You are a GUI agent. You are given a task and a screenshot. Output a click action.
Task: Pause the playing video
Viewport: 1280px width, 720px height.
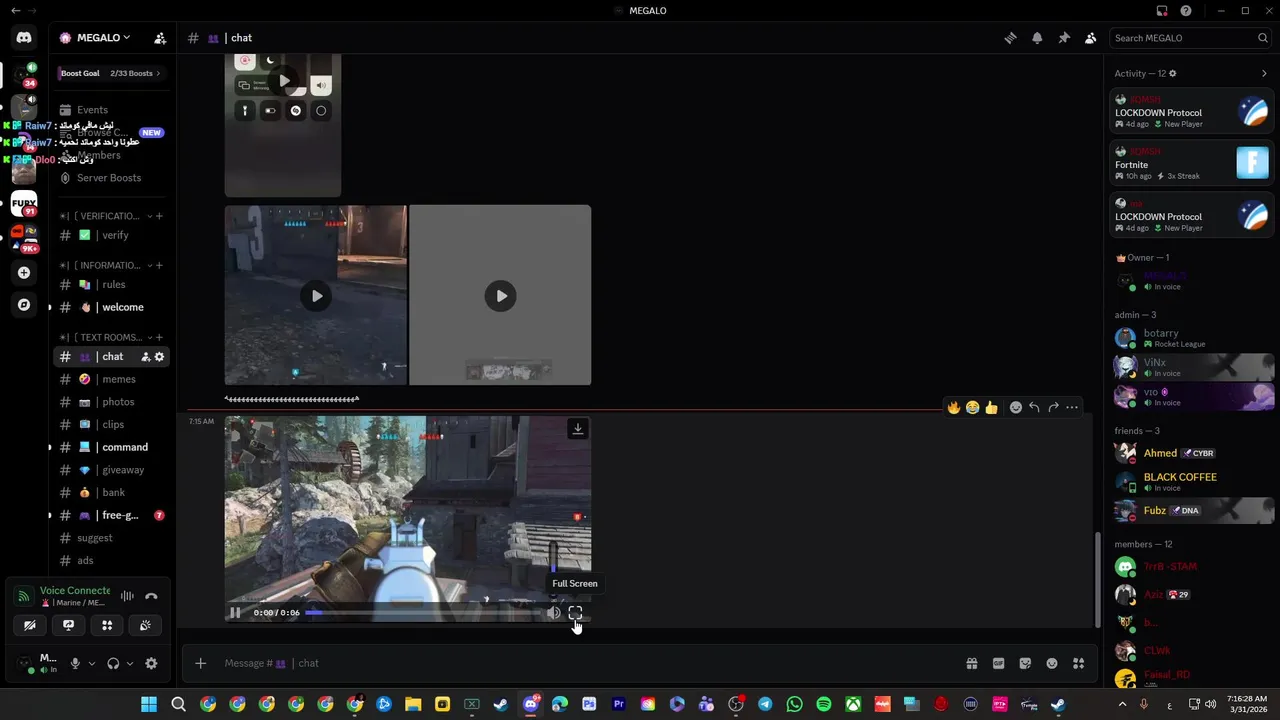(235, 613)
